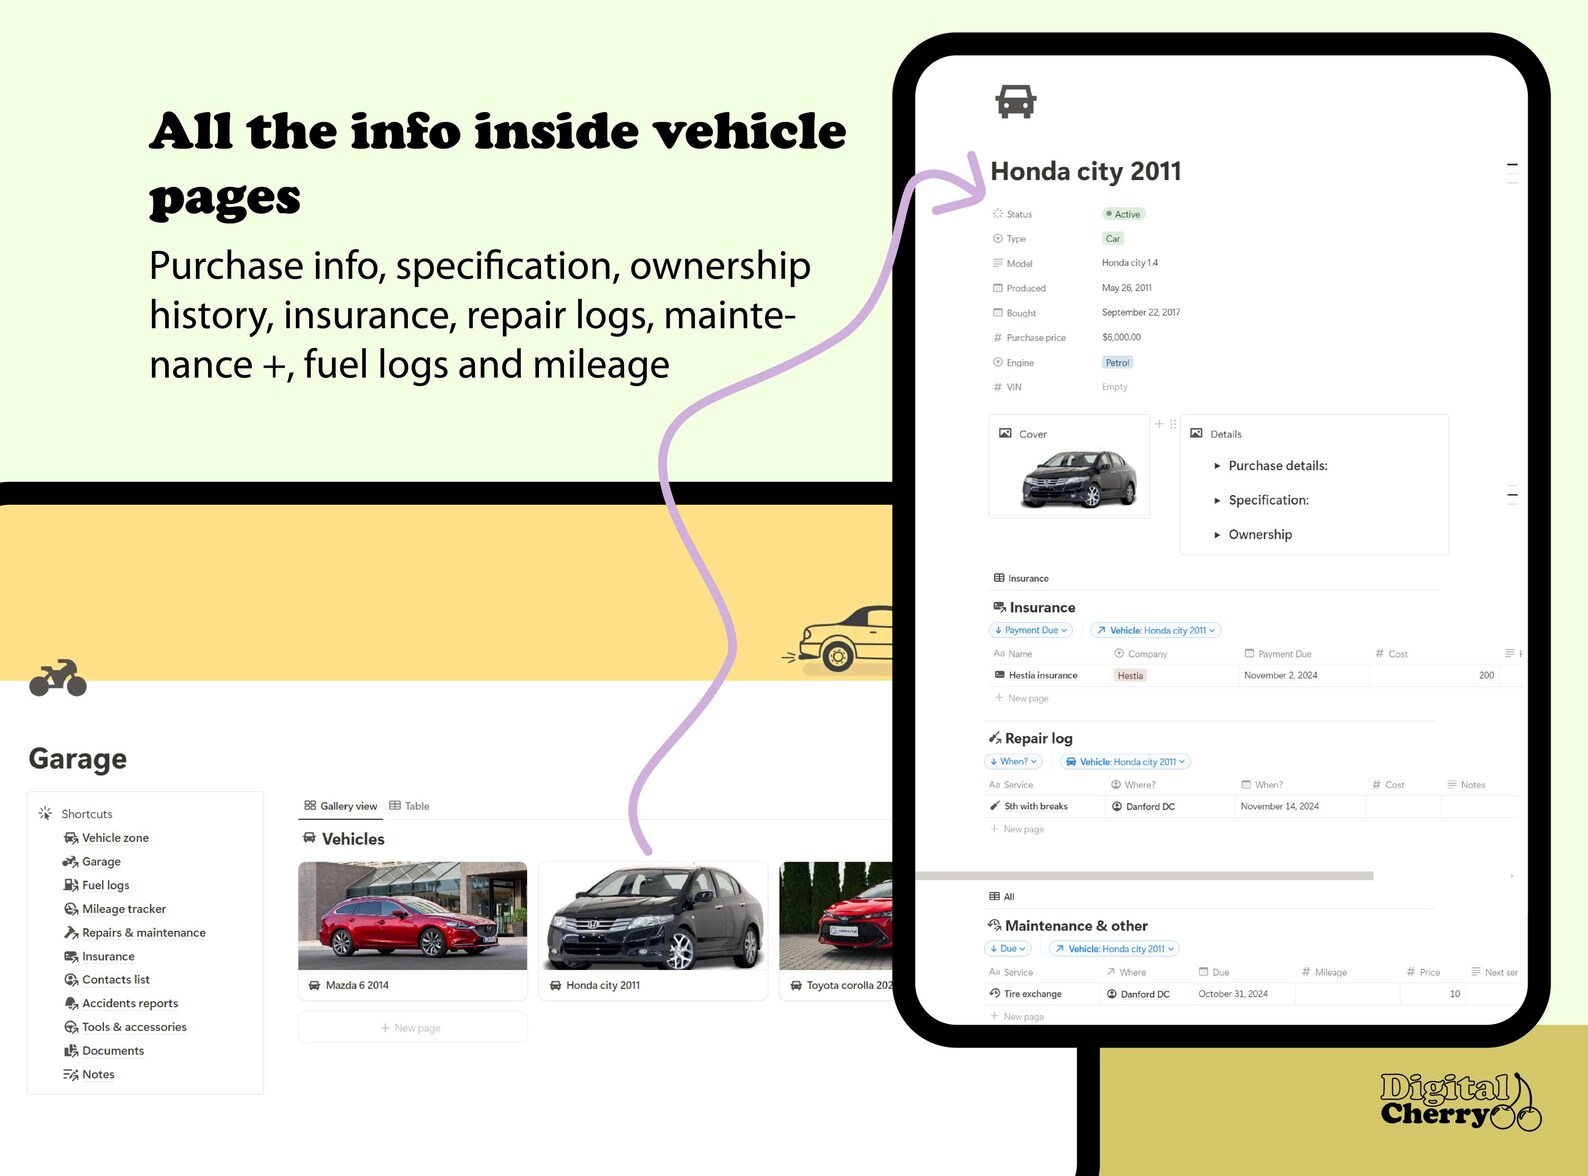Viewport: 1588px width, 1176px height.
Task: Switch to the Table view tab
Action: click(x=410, y=806)
